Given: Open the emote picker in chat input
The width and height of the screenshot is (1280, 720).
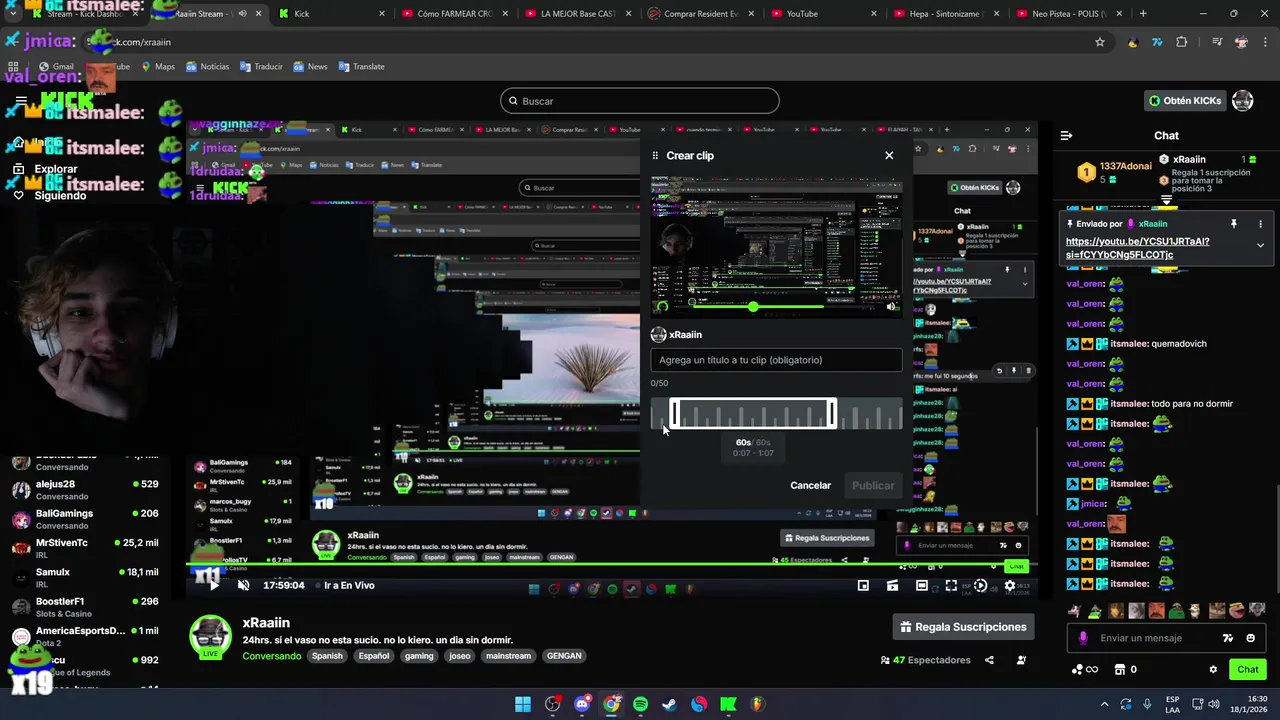Looking at the screenshot, I should tap(1251, 638).
